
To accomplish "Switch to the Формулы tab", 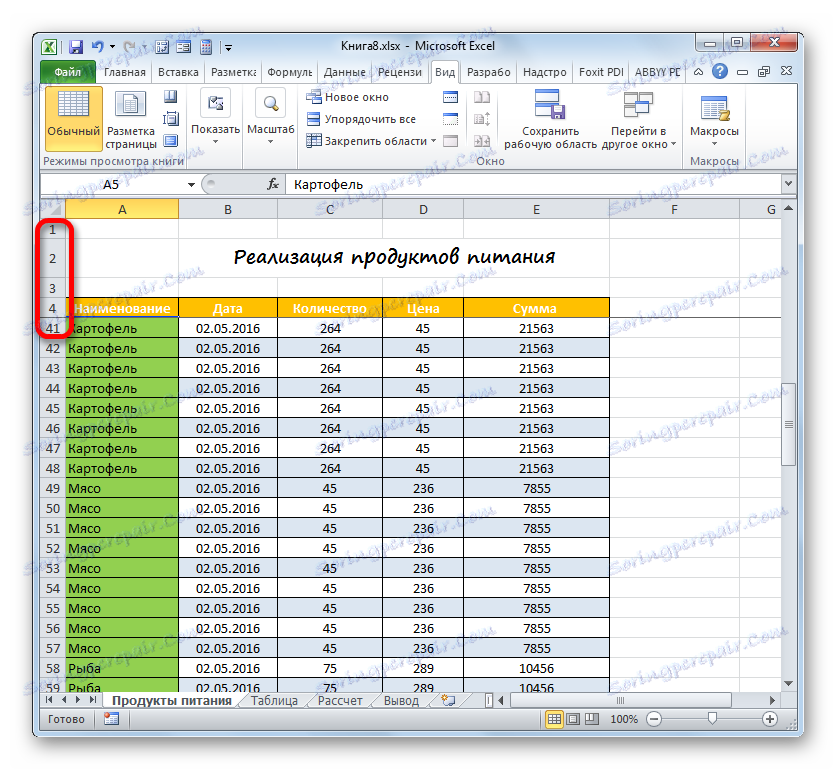I will pos(289,72).
